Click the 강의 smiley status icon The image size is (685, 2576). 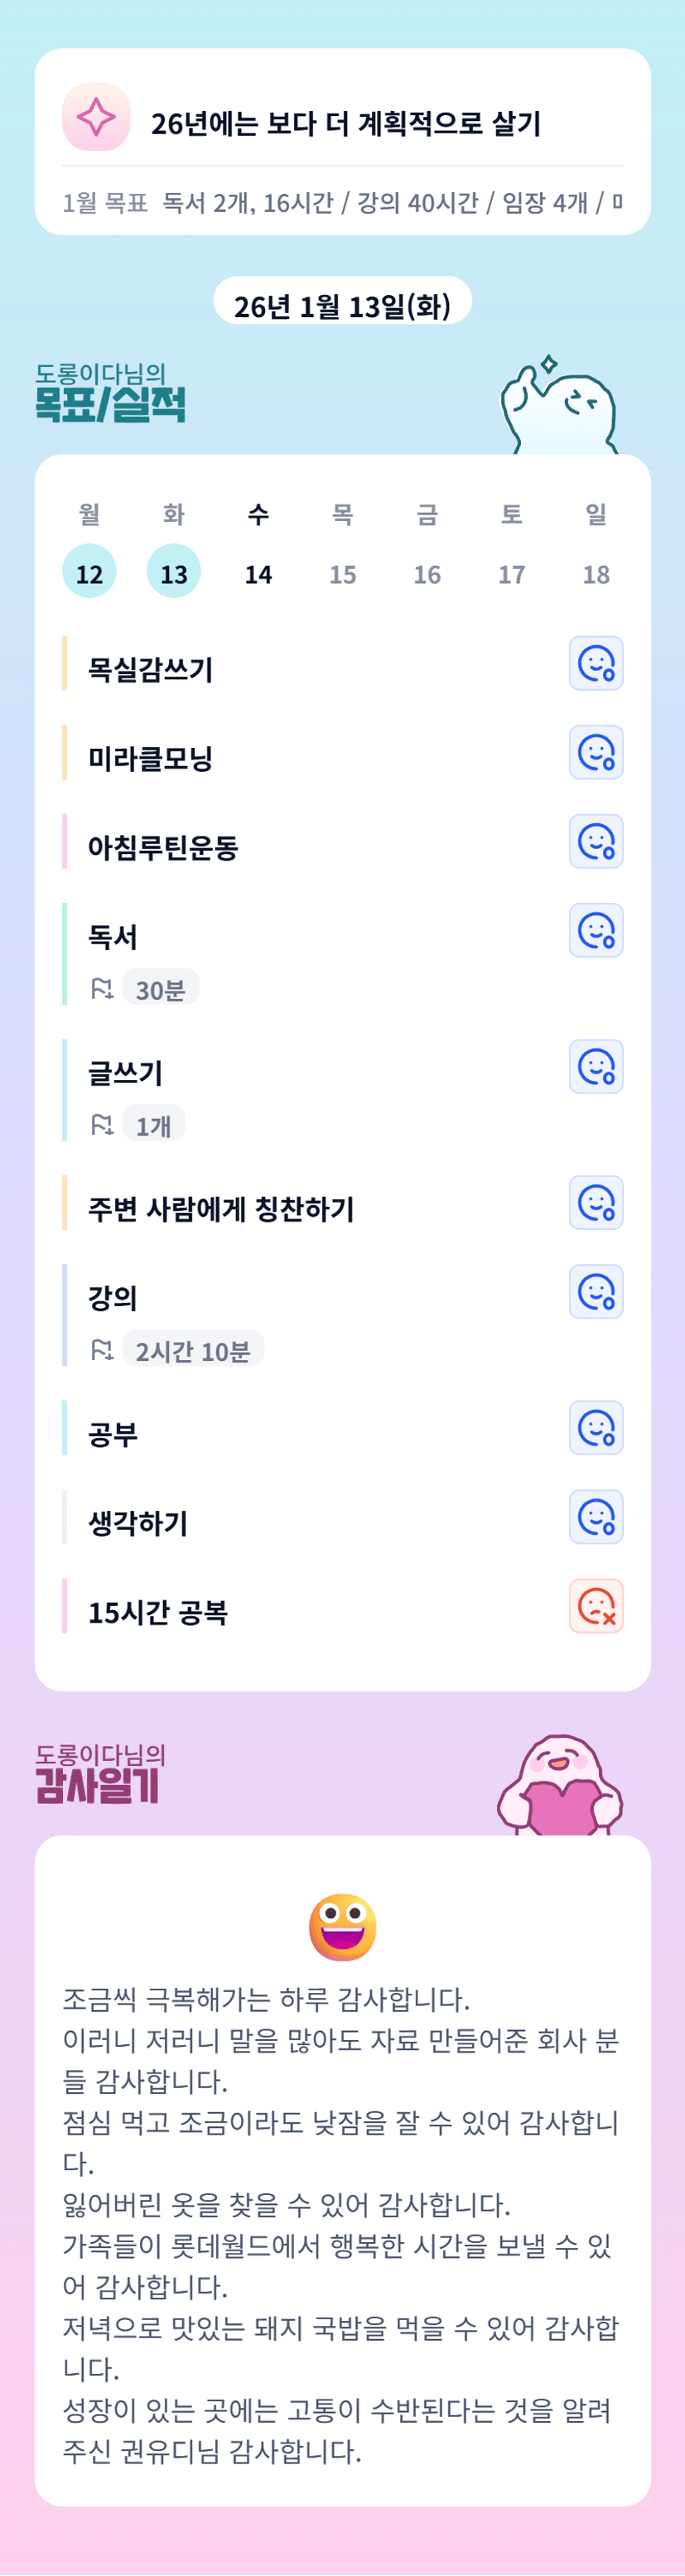pos(596,1291)
